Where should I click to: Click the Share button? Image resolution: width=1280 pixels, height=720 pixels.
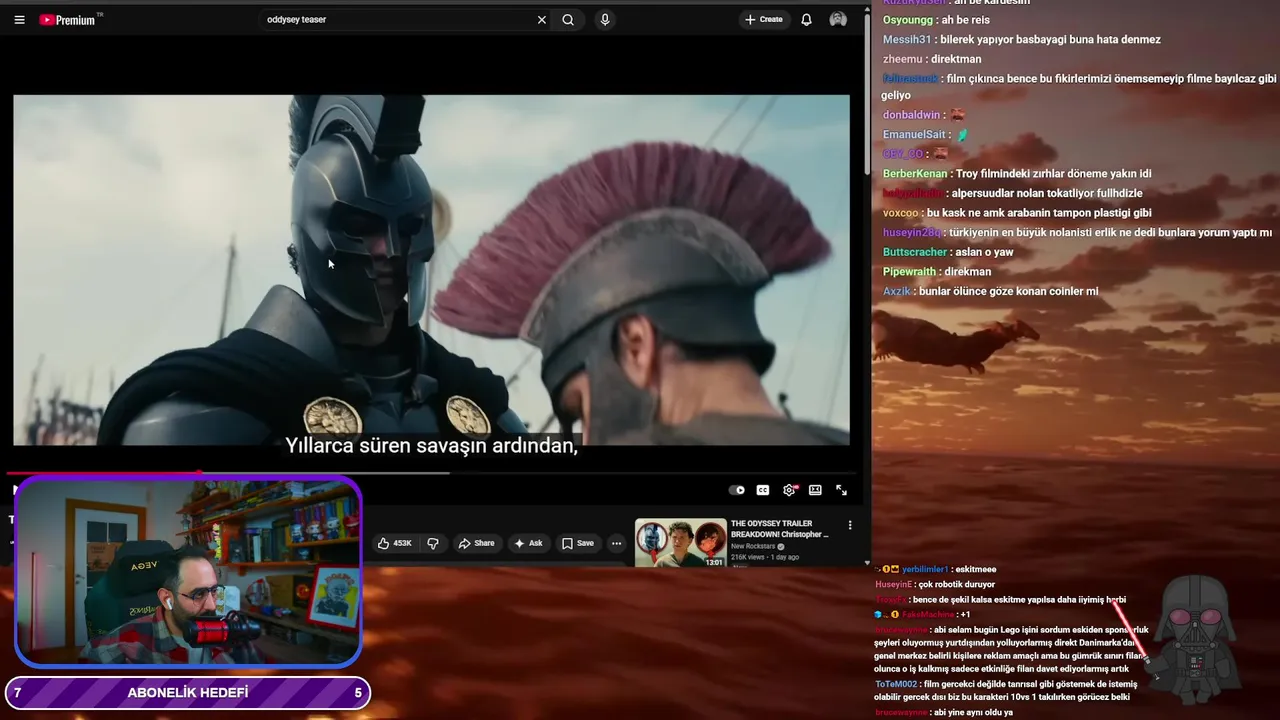476,543
